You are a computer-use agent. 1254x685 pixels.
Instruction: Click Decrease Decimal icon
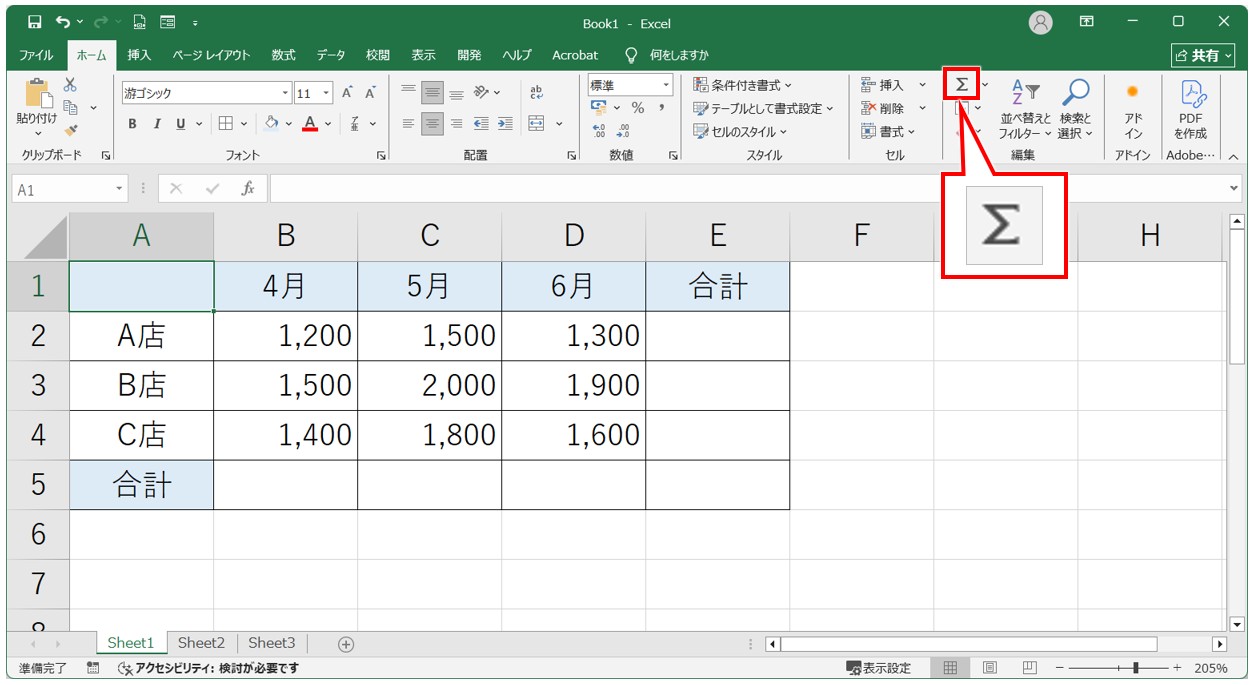click(623, 131)
